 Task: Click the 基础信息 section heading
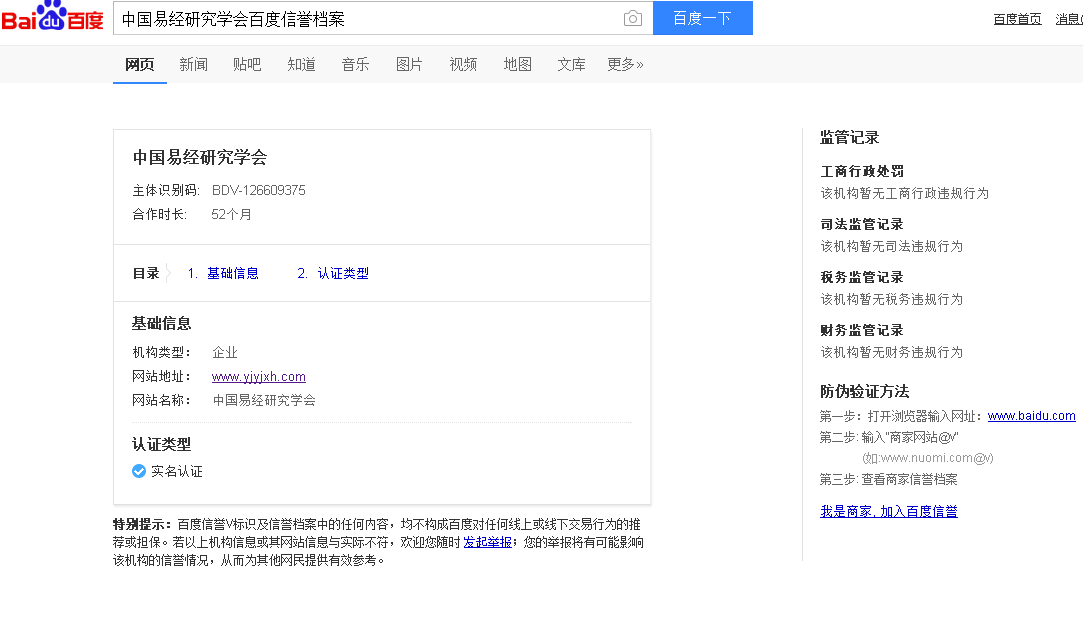pos(162,323)
